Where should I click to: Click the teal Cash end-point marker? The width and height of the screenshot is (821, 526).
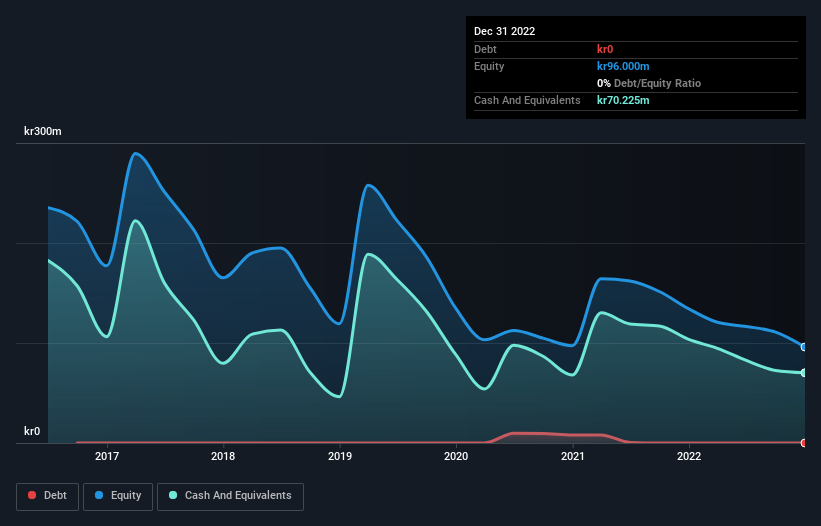[x=804, y=373]
